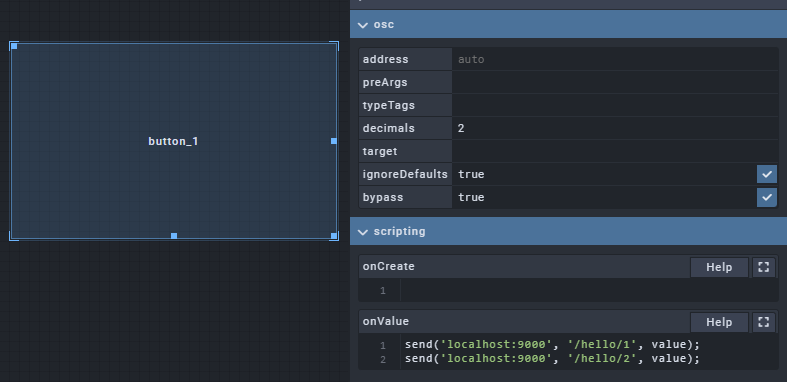Collapse the osc section chevron
Viewport: 787px width, 382px height.
coord(363,25)
